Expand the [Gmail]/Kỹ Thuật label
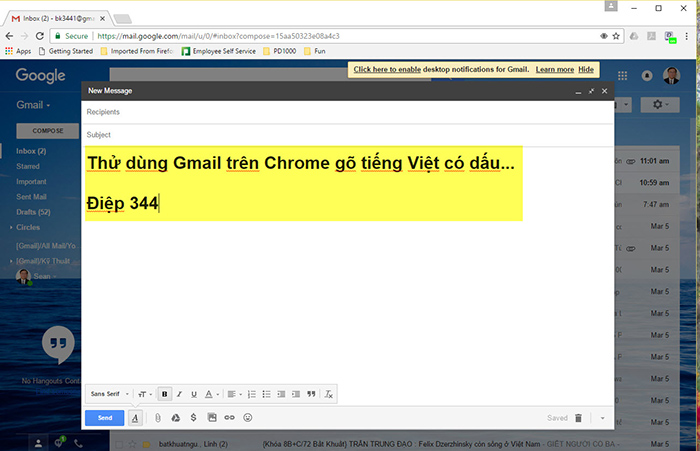 [x=11, y=261]
